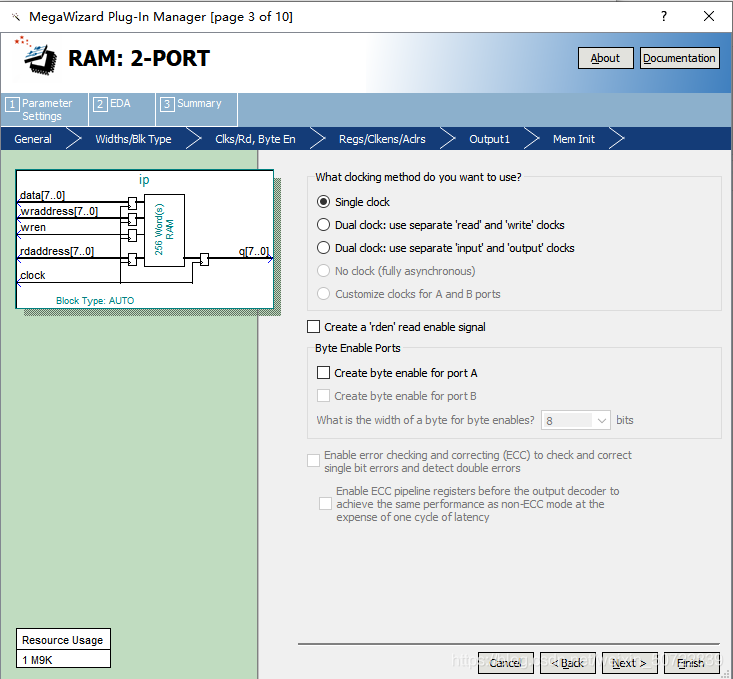Image resolution: width=733 pixels, height=679 pixels.
Task: Click the About button
Action: pos(605,58)
